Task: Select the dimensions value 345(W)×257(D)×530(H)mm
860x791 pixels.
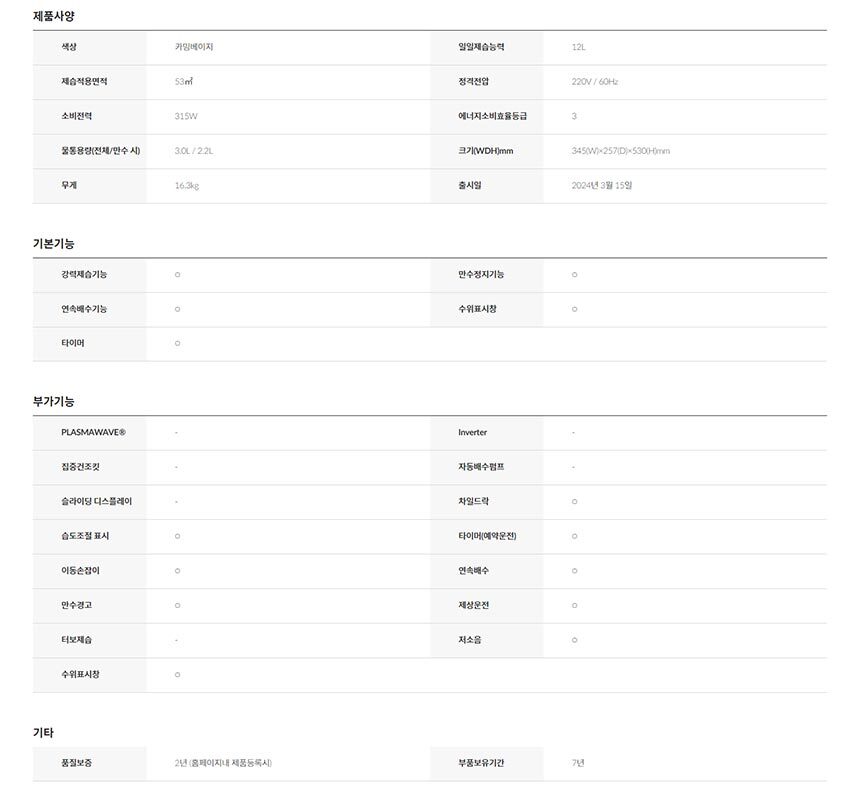Action: coord(620,151)
